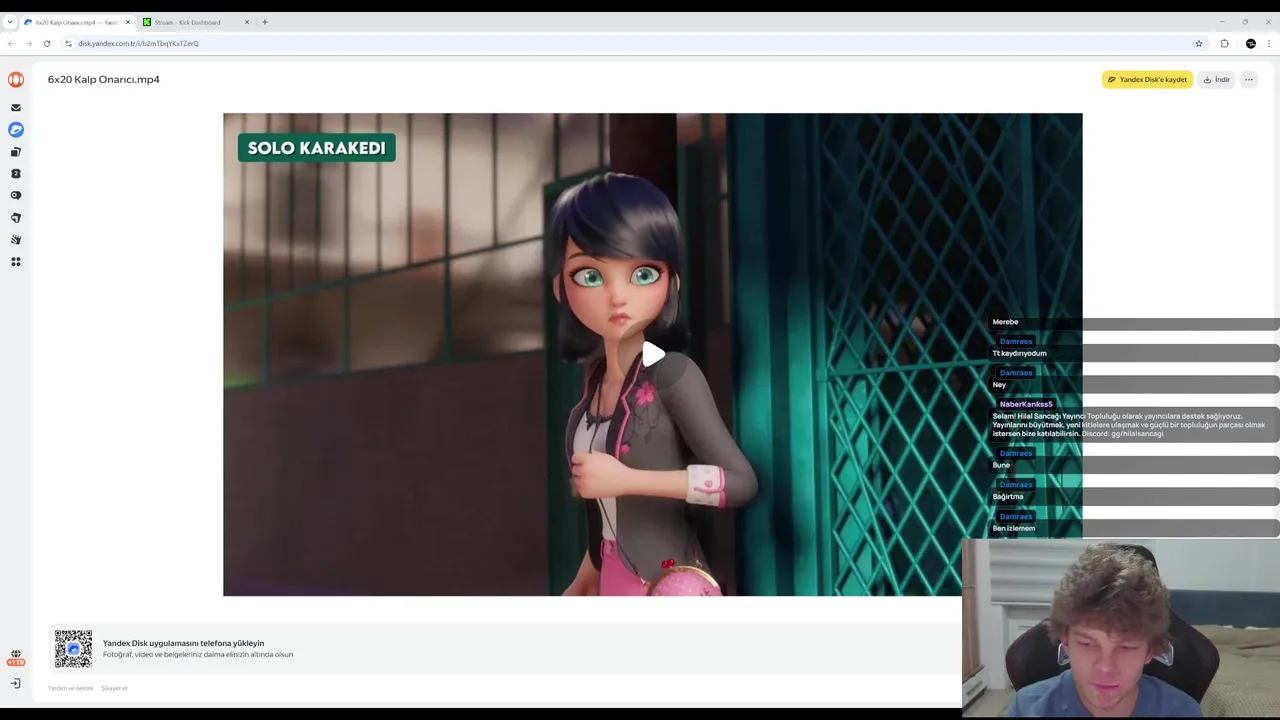Go back with the browser back arrow
1280x720 pixels.
[11, 44]
